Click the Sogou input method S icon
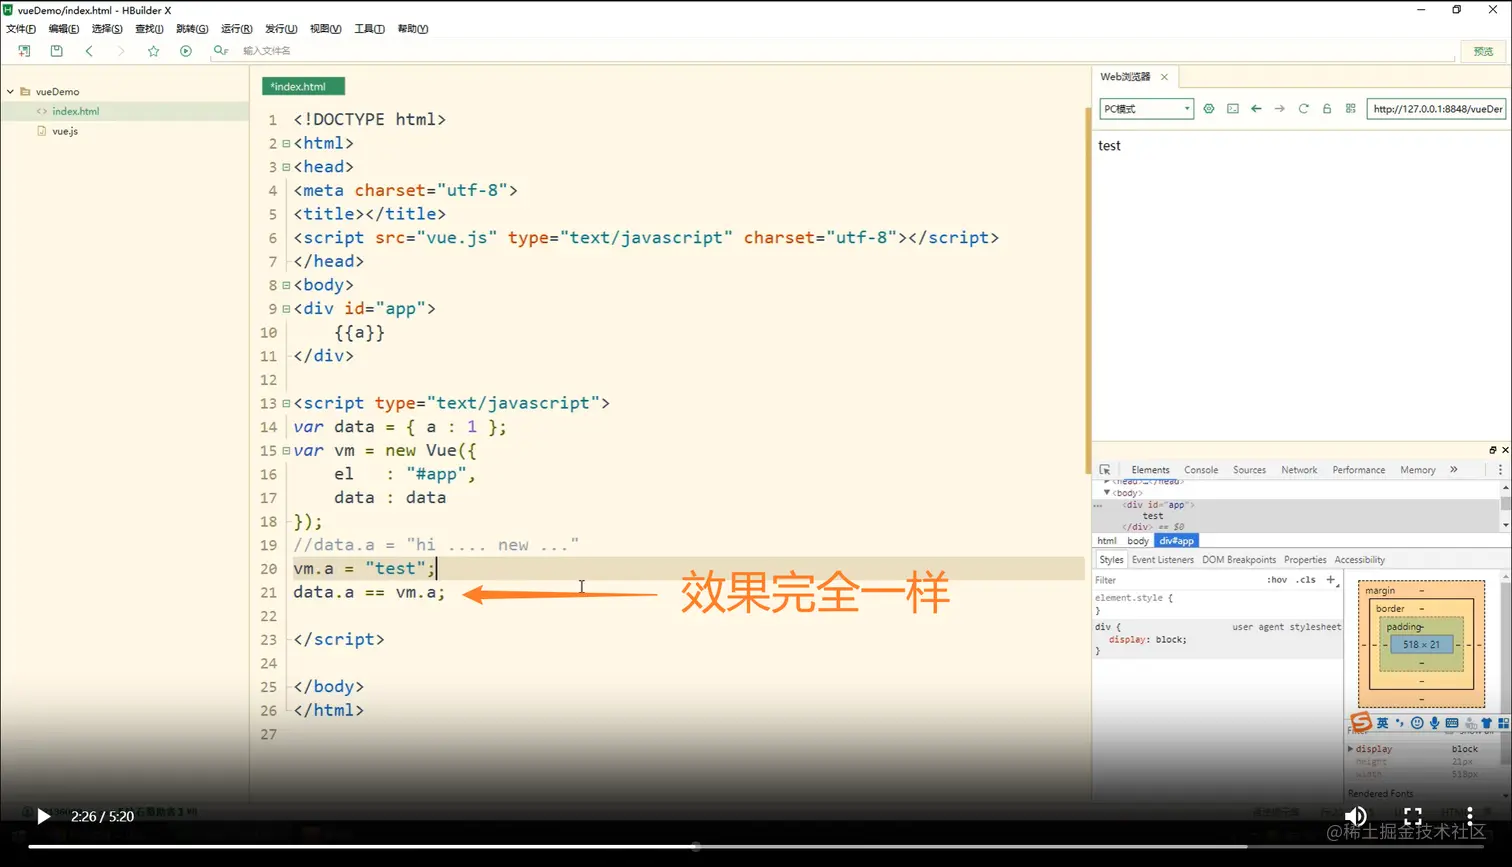1512x867 pixels. coord(1360,722)
